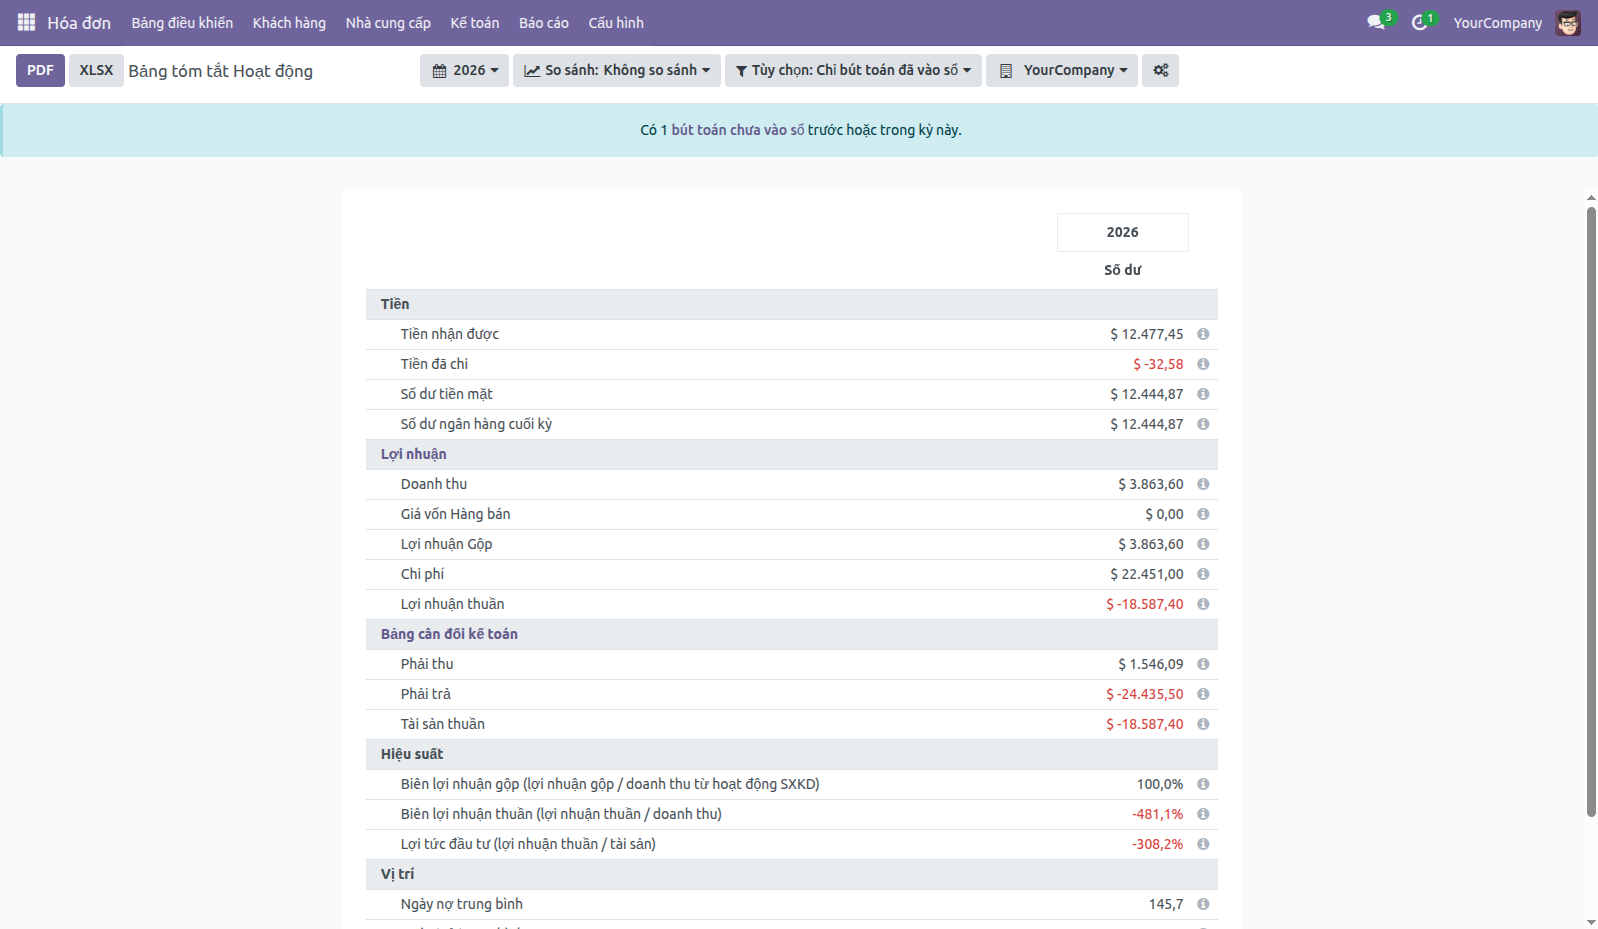The height and width of the screenshot is (929, 1598).
Task: Click the report settings gears icon
Action: pos(1160,70)
